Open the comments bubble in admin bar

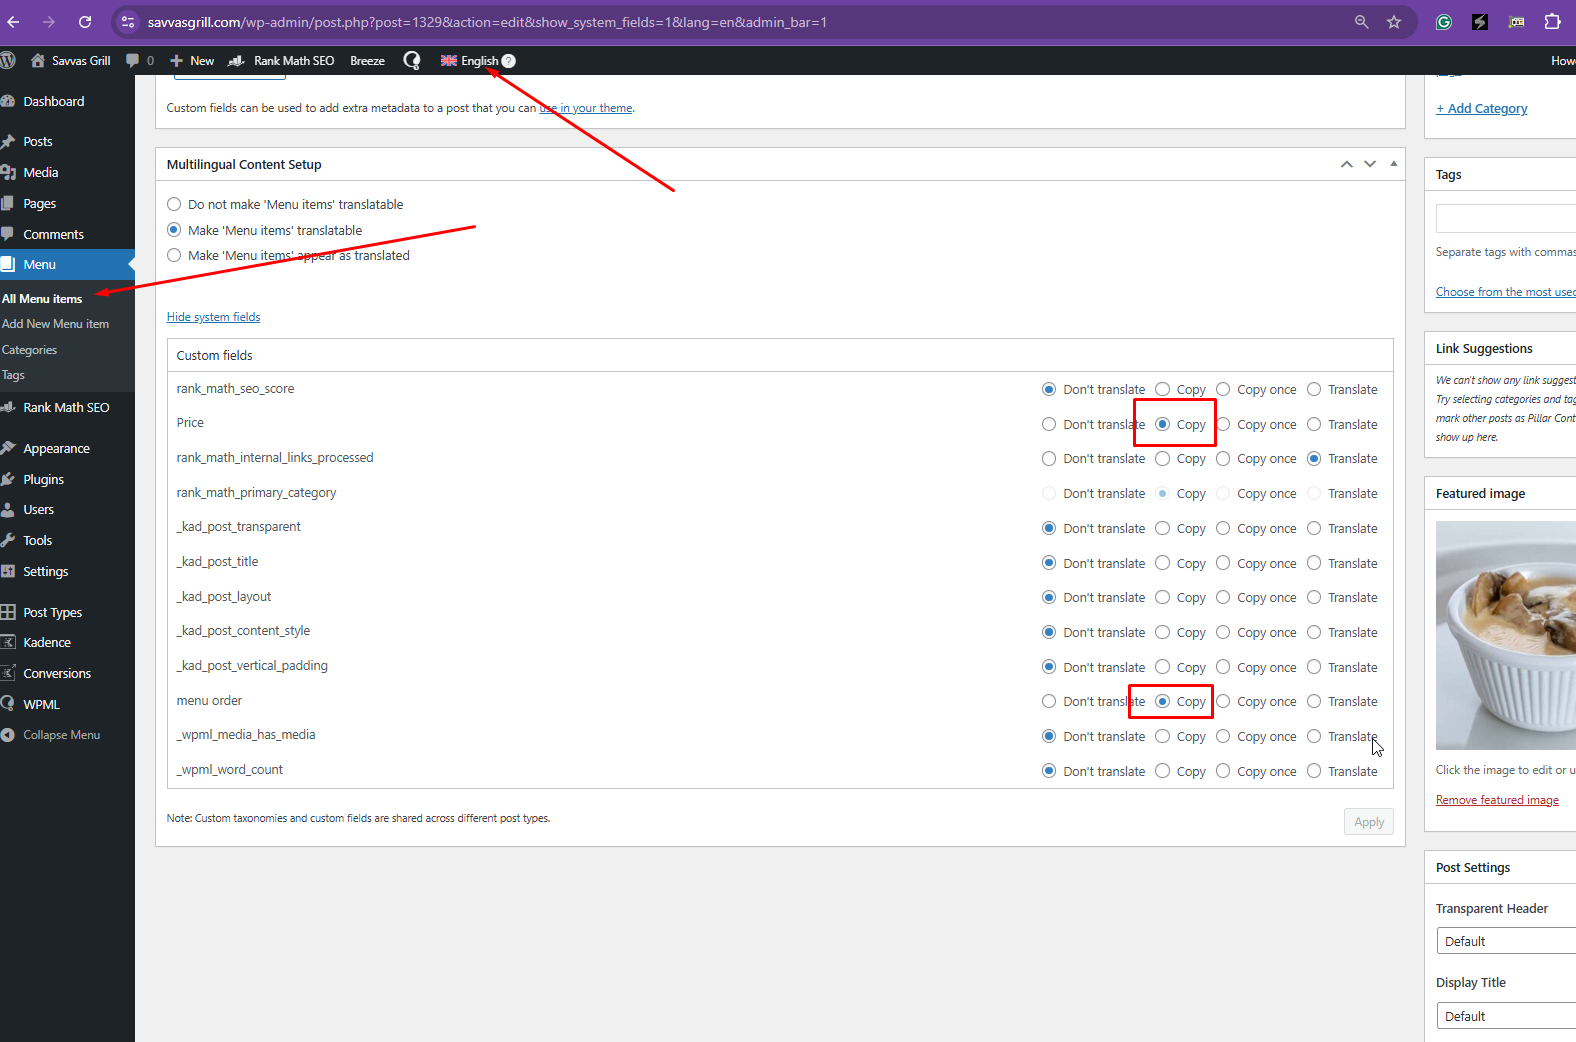click(x=140, y=60)
